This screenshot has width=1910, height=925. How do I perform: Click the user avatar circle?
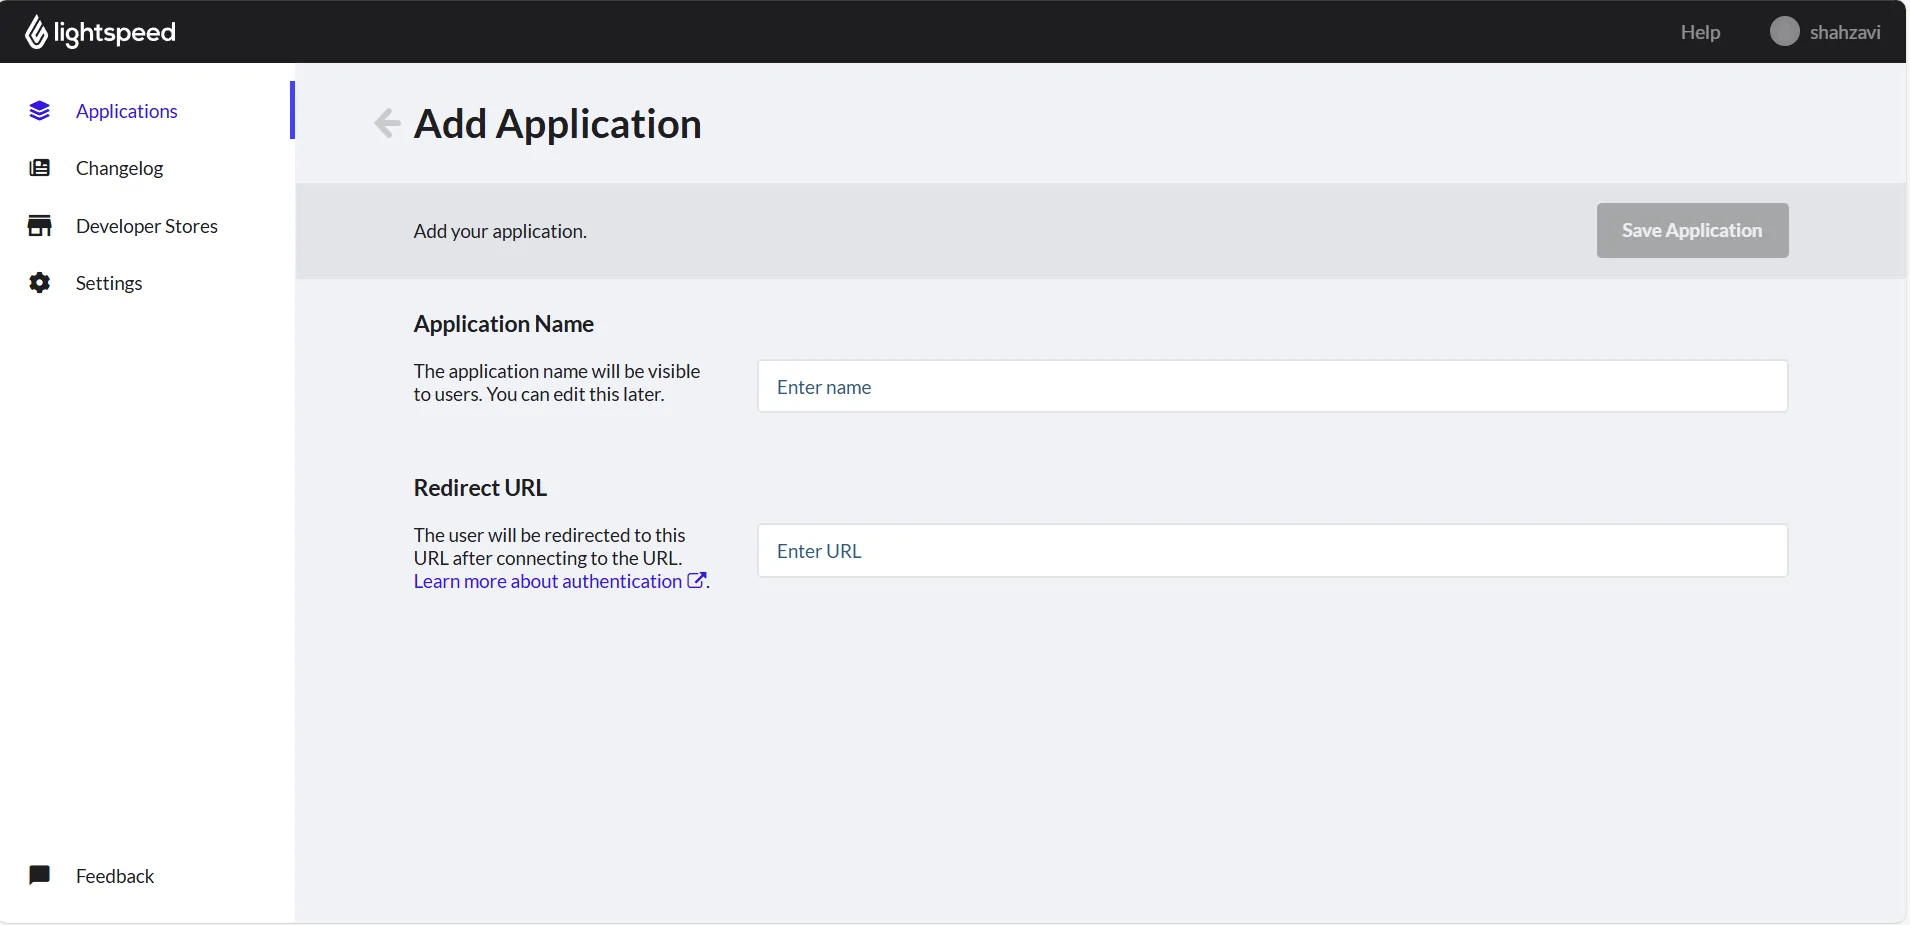pyautogui.click(x=1784, y=32)
